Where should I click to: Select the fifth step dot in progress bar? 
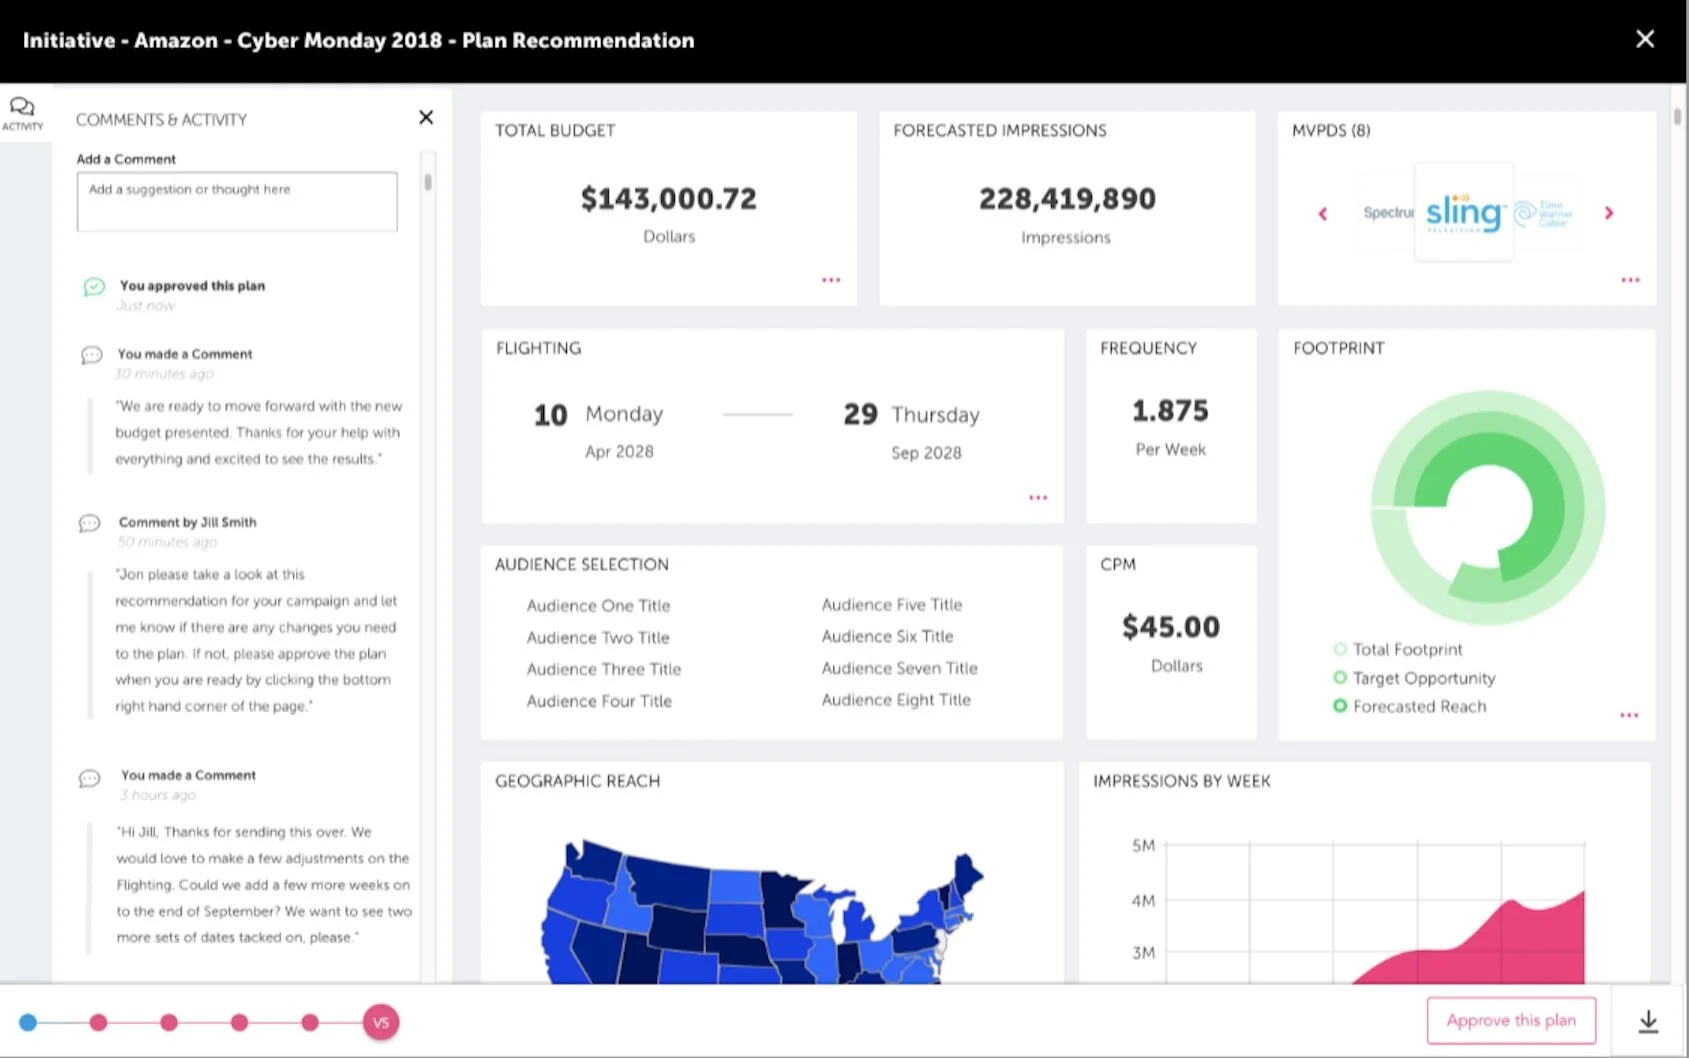pyautogui.click(x=310, y=1022)
